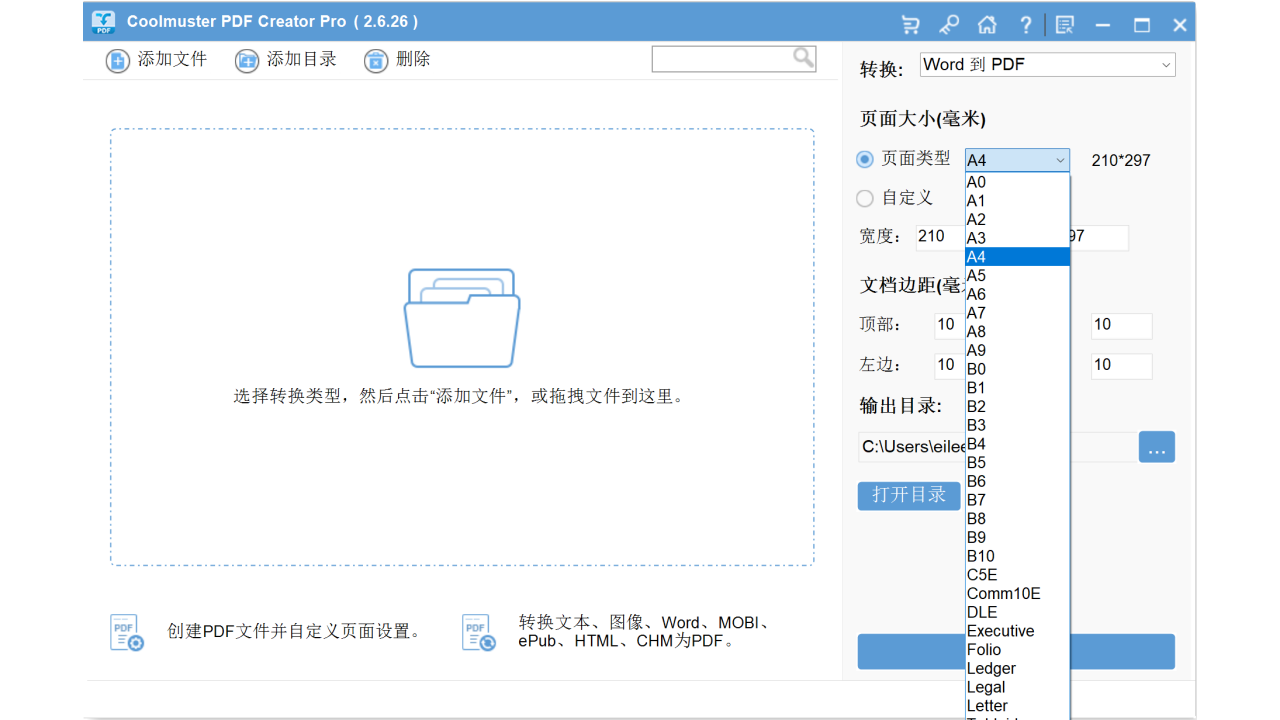The height and width of the screenshot is (720, 1280).
Task: Click the question mark help icon
Action: point(1024,23)
